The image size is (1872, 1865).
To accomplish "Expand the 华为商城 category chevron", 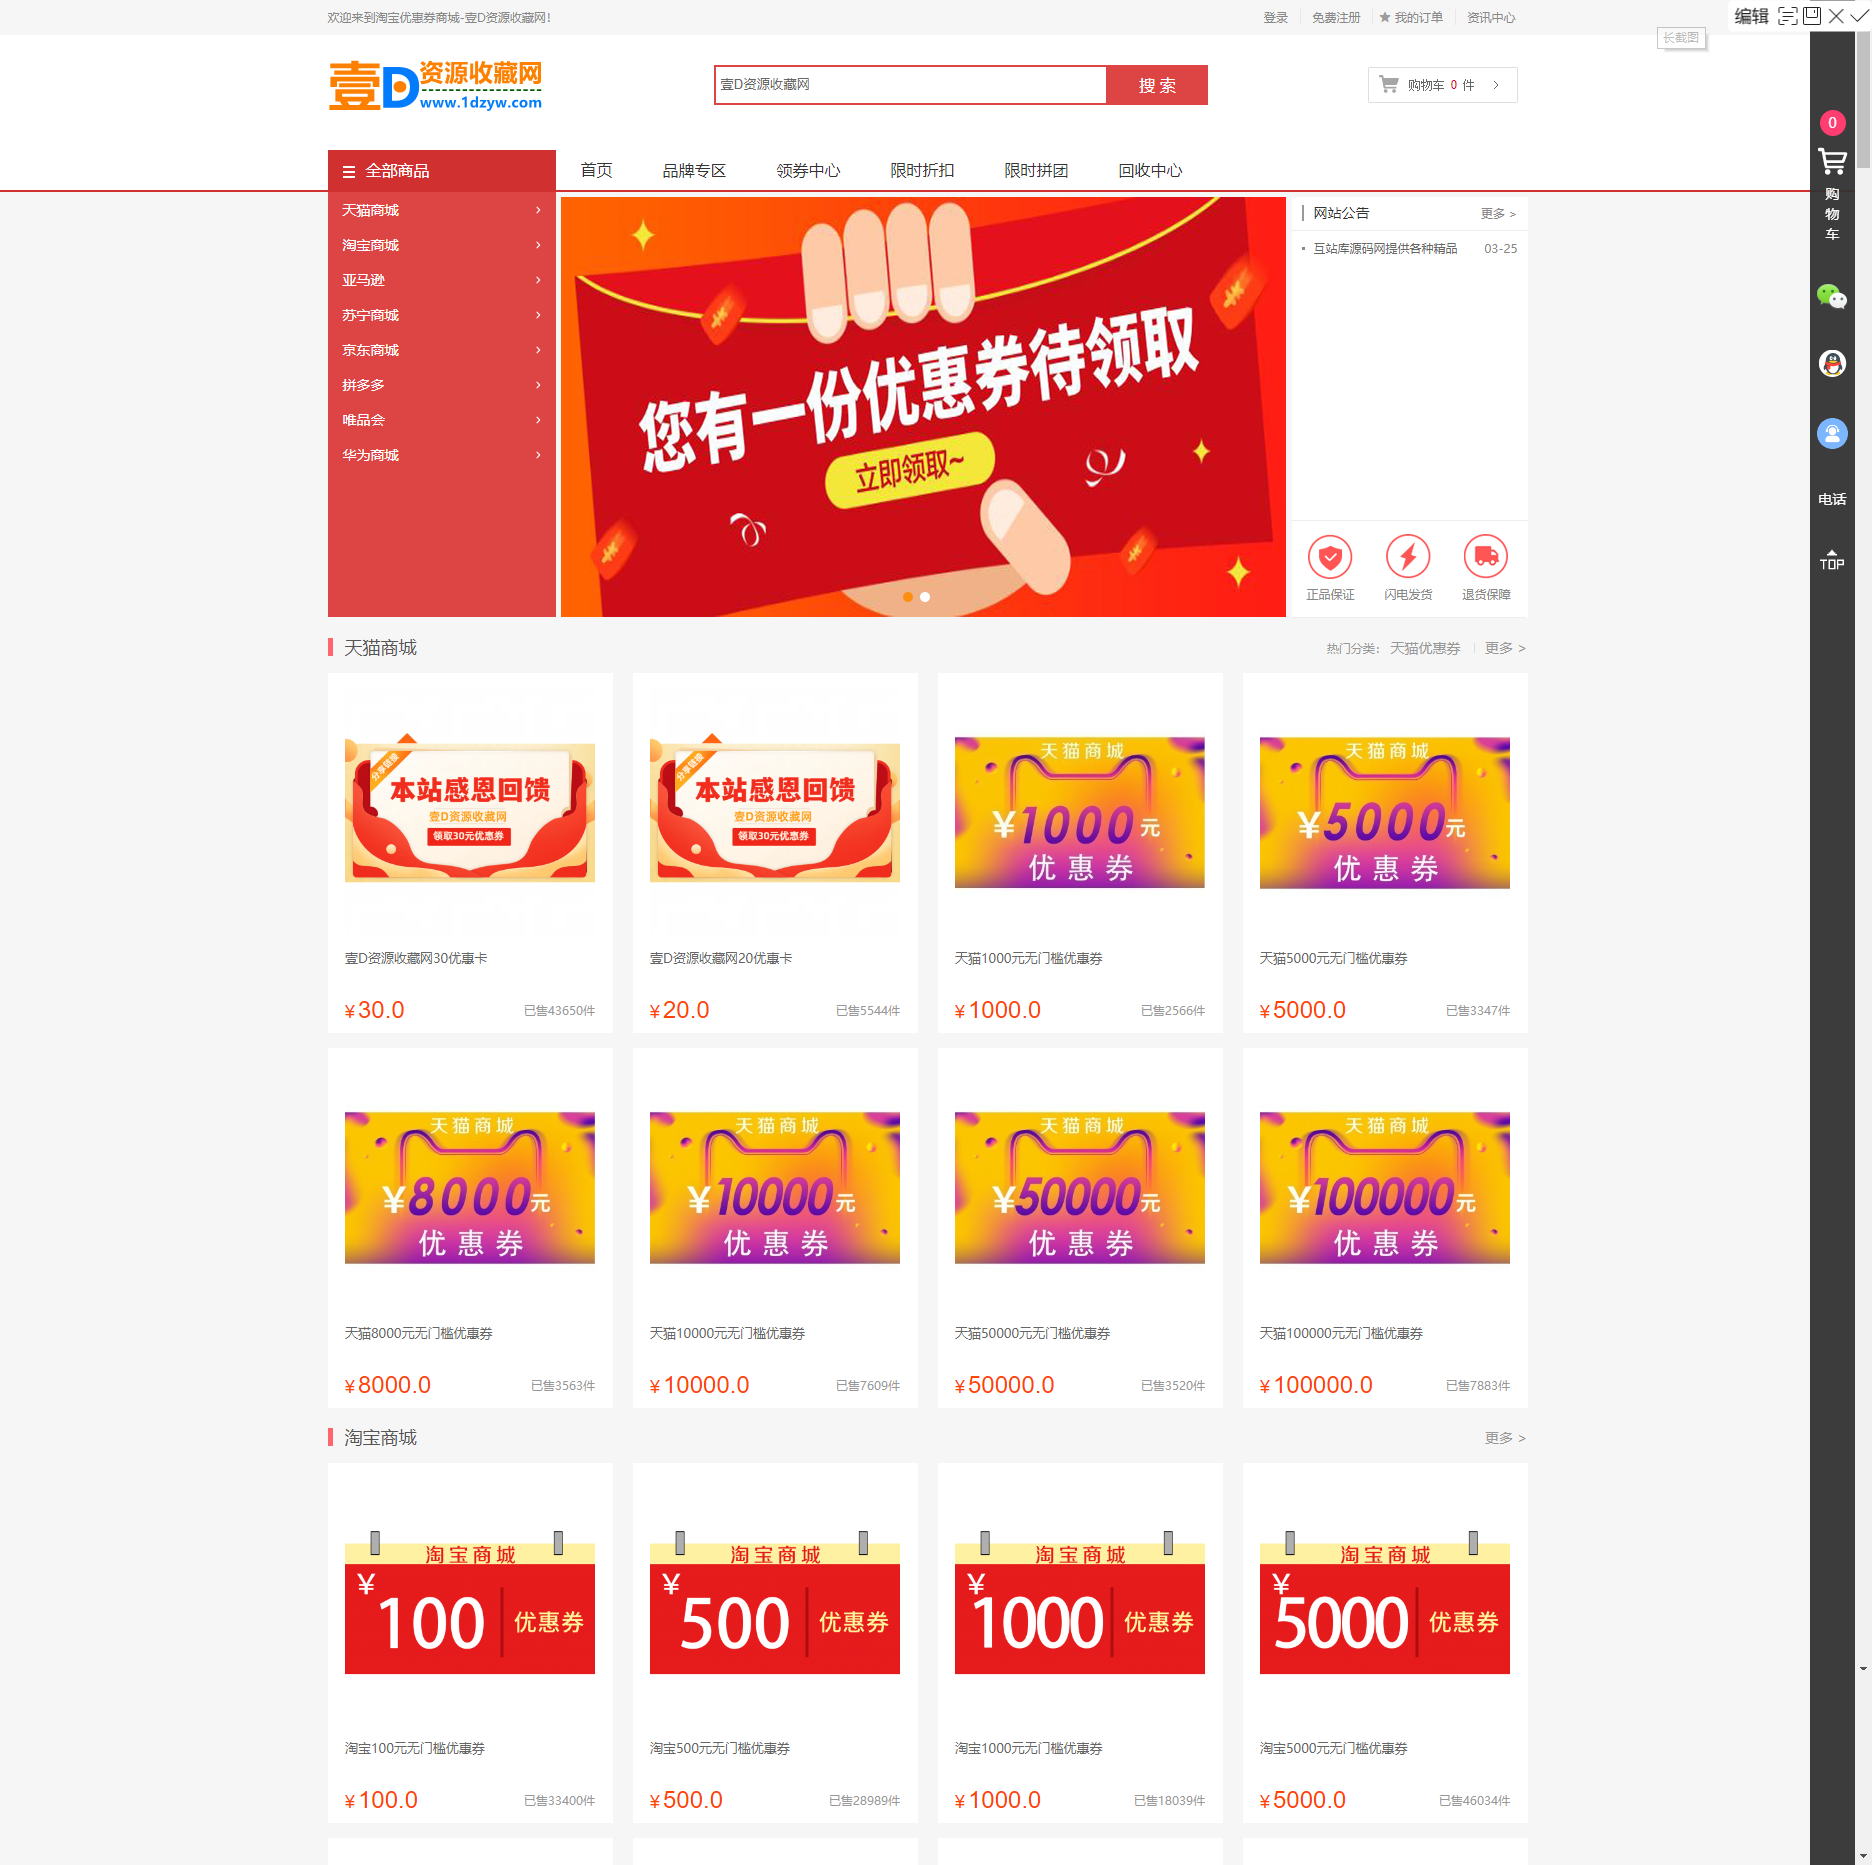I will (537, 454).
